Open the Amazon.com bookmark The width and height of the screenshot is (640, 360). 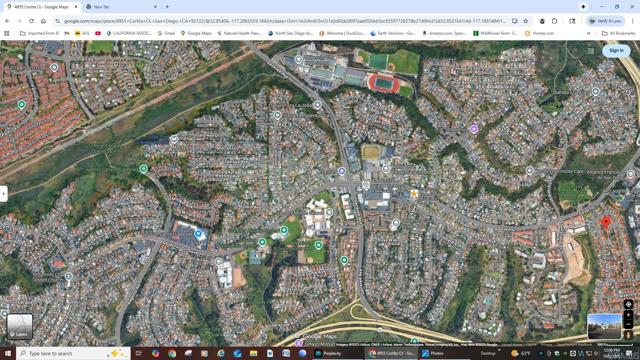(444, 33)
